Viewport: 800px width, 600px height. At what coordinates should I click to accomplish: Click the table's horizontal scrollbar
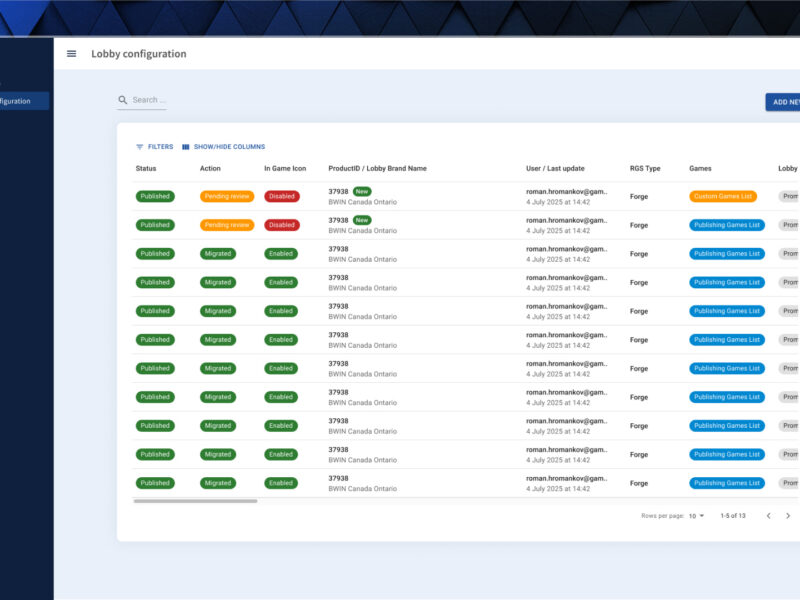195,501
